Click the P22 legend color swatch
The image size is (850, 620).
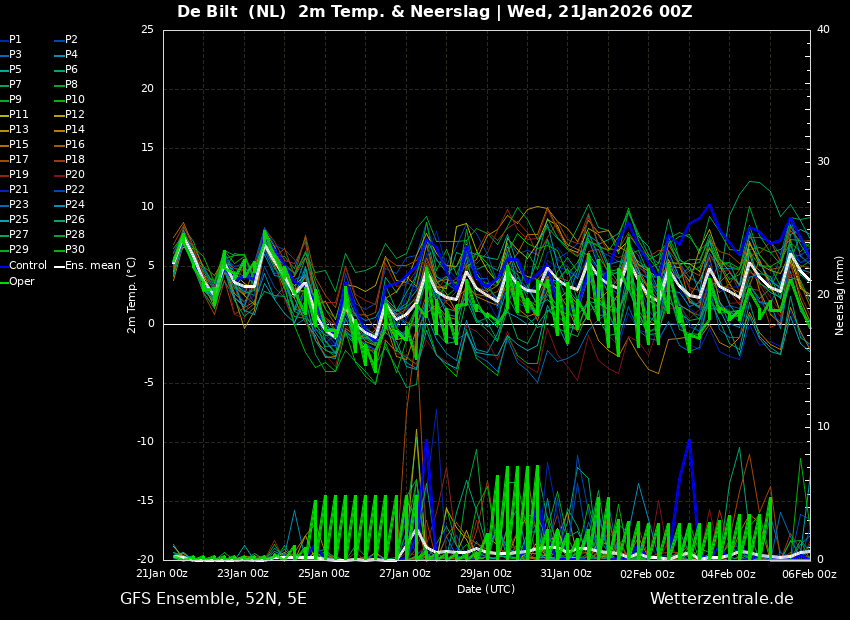(59, 190)
